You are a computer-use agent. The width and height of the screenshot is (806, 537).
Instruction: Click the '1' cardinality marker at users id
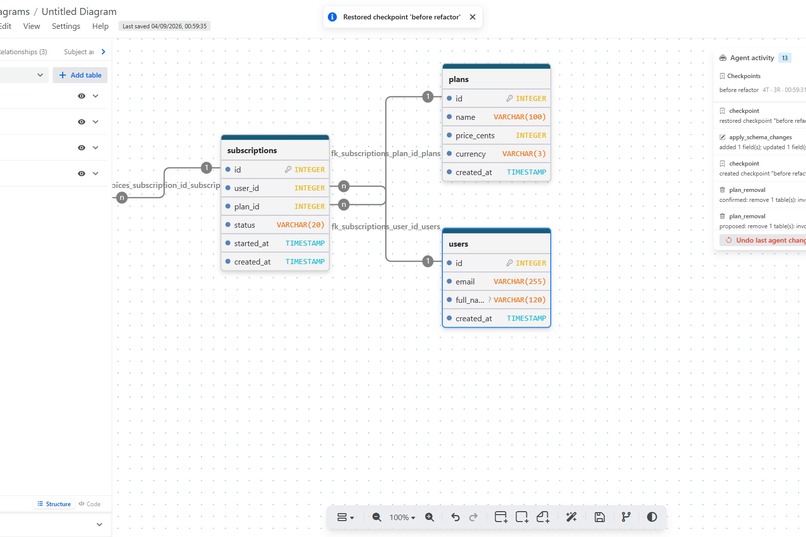pyautogui.click(x=428, y=261)
